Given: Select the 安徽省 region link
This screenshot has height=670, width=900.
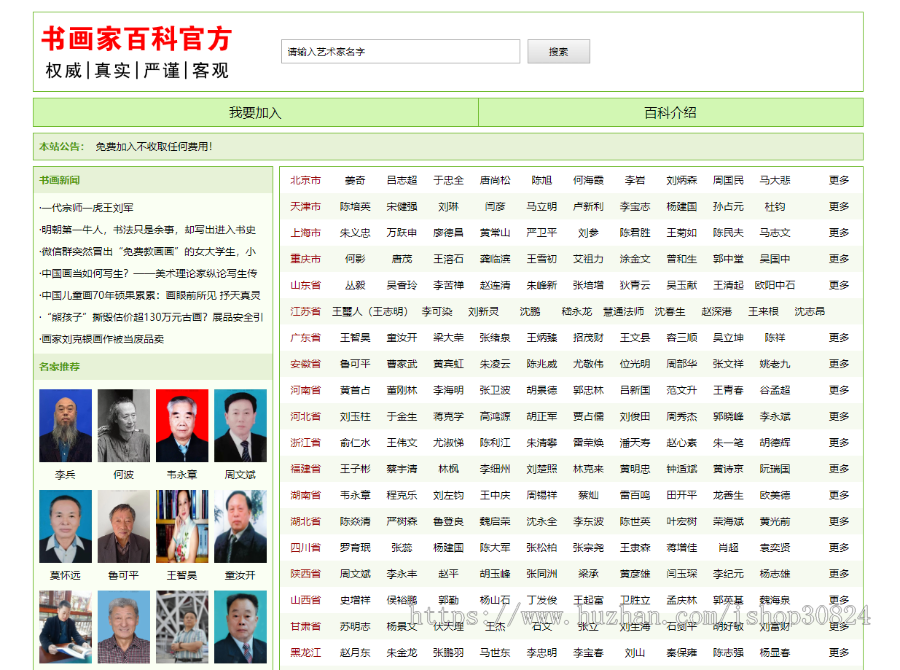Looking at the screenshot, I should 305,364.
